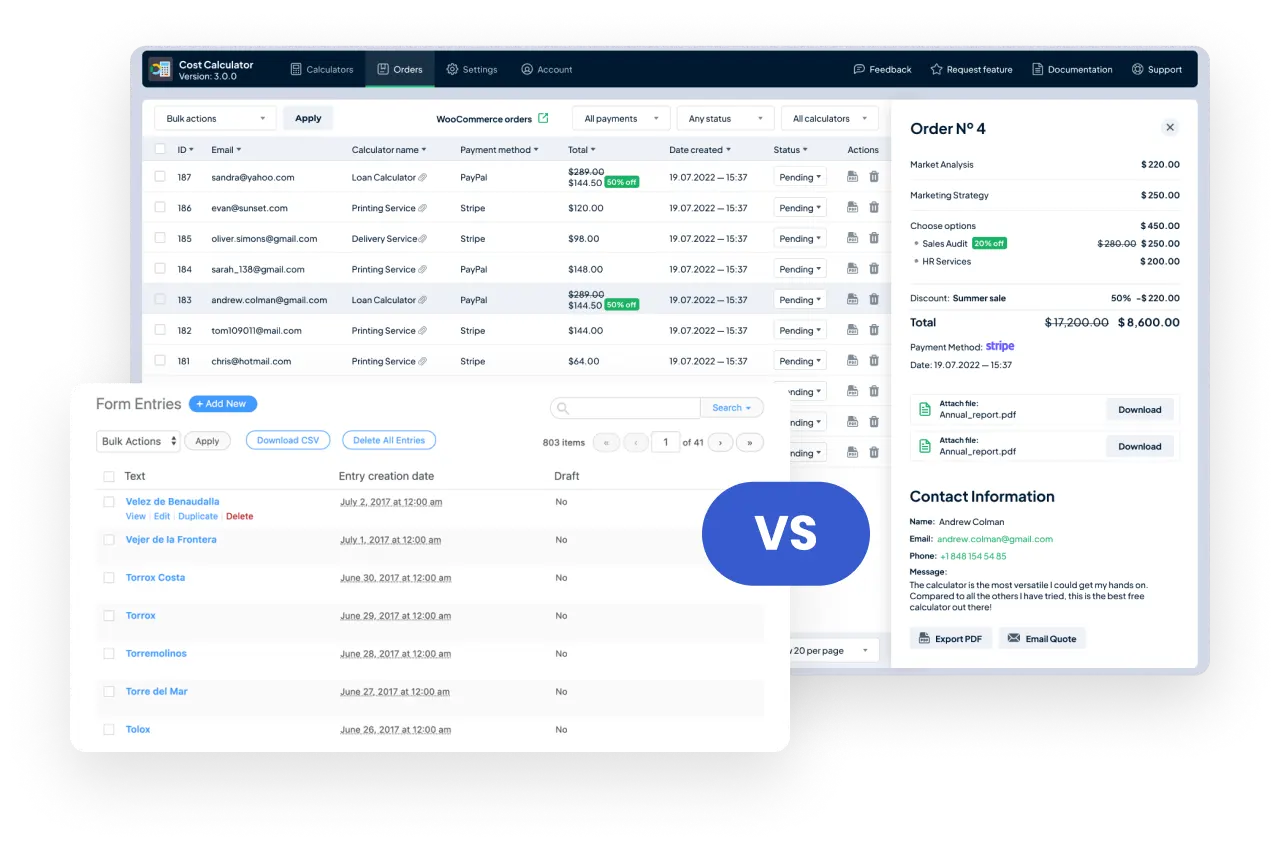This screenshot has height=848, width=1280.
Task: Delete order 183 with trash icon
Action: [874, 299]
